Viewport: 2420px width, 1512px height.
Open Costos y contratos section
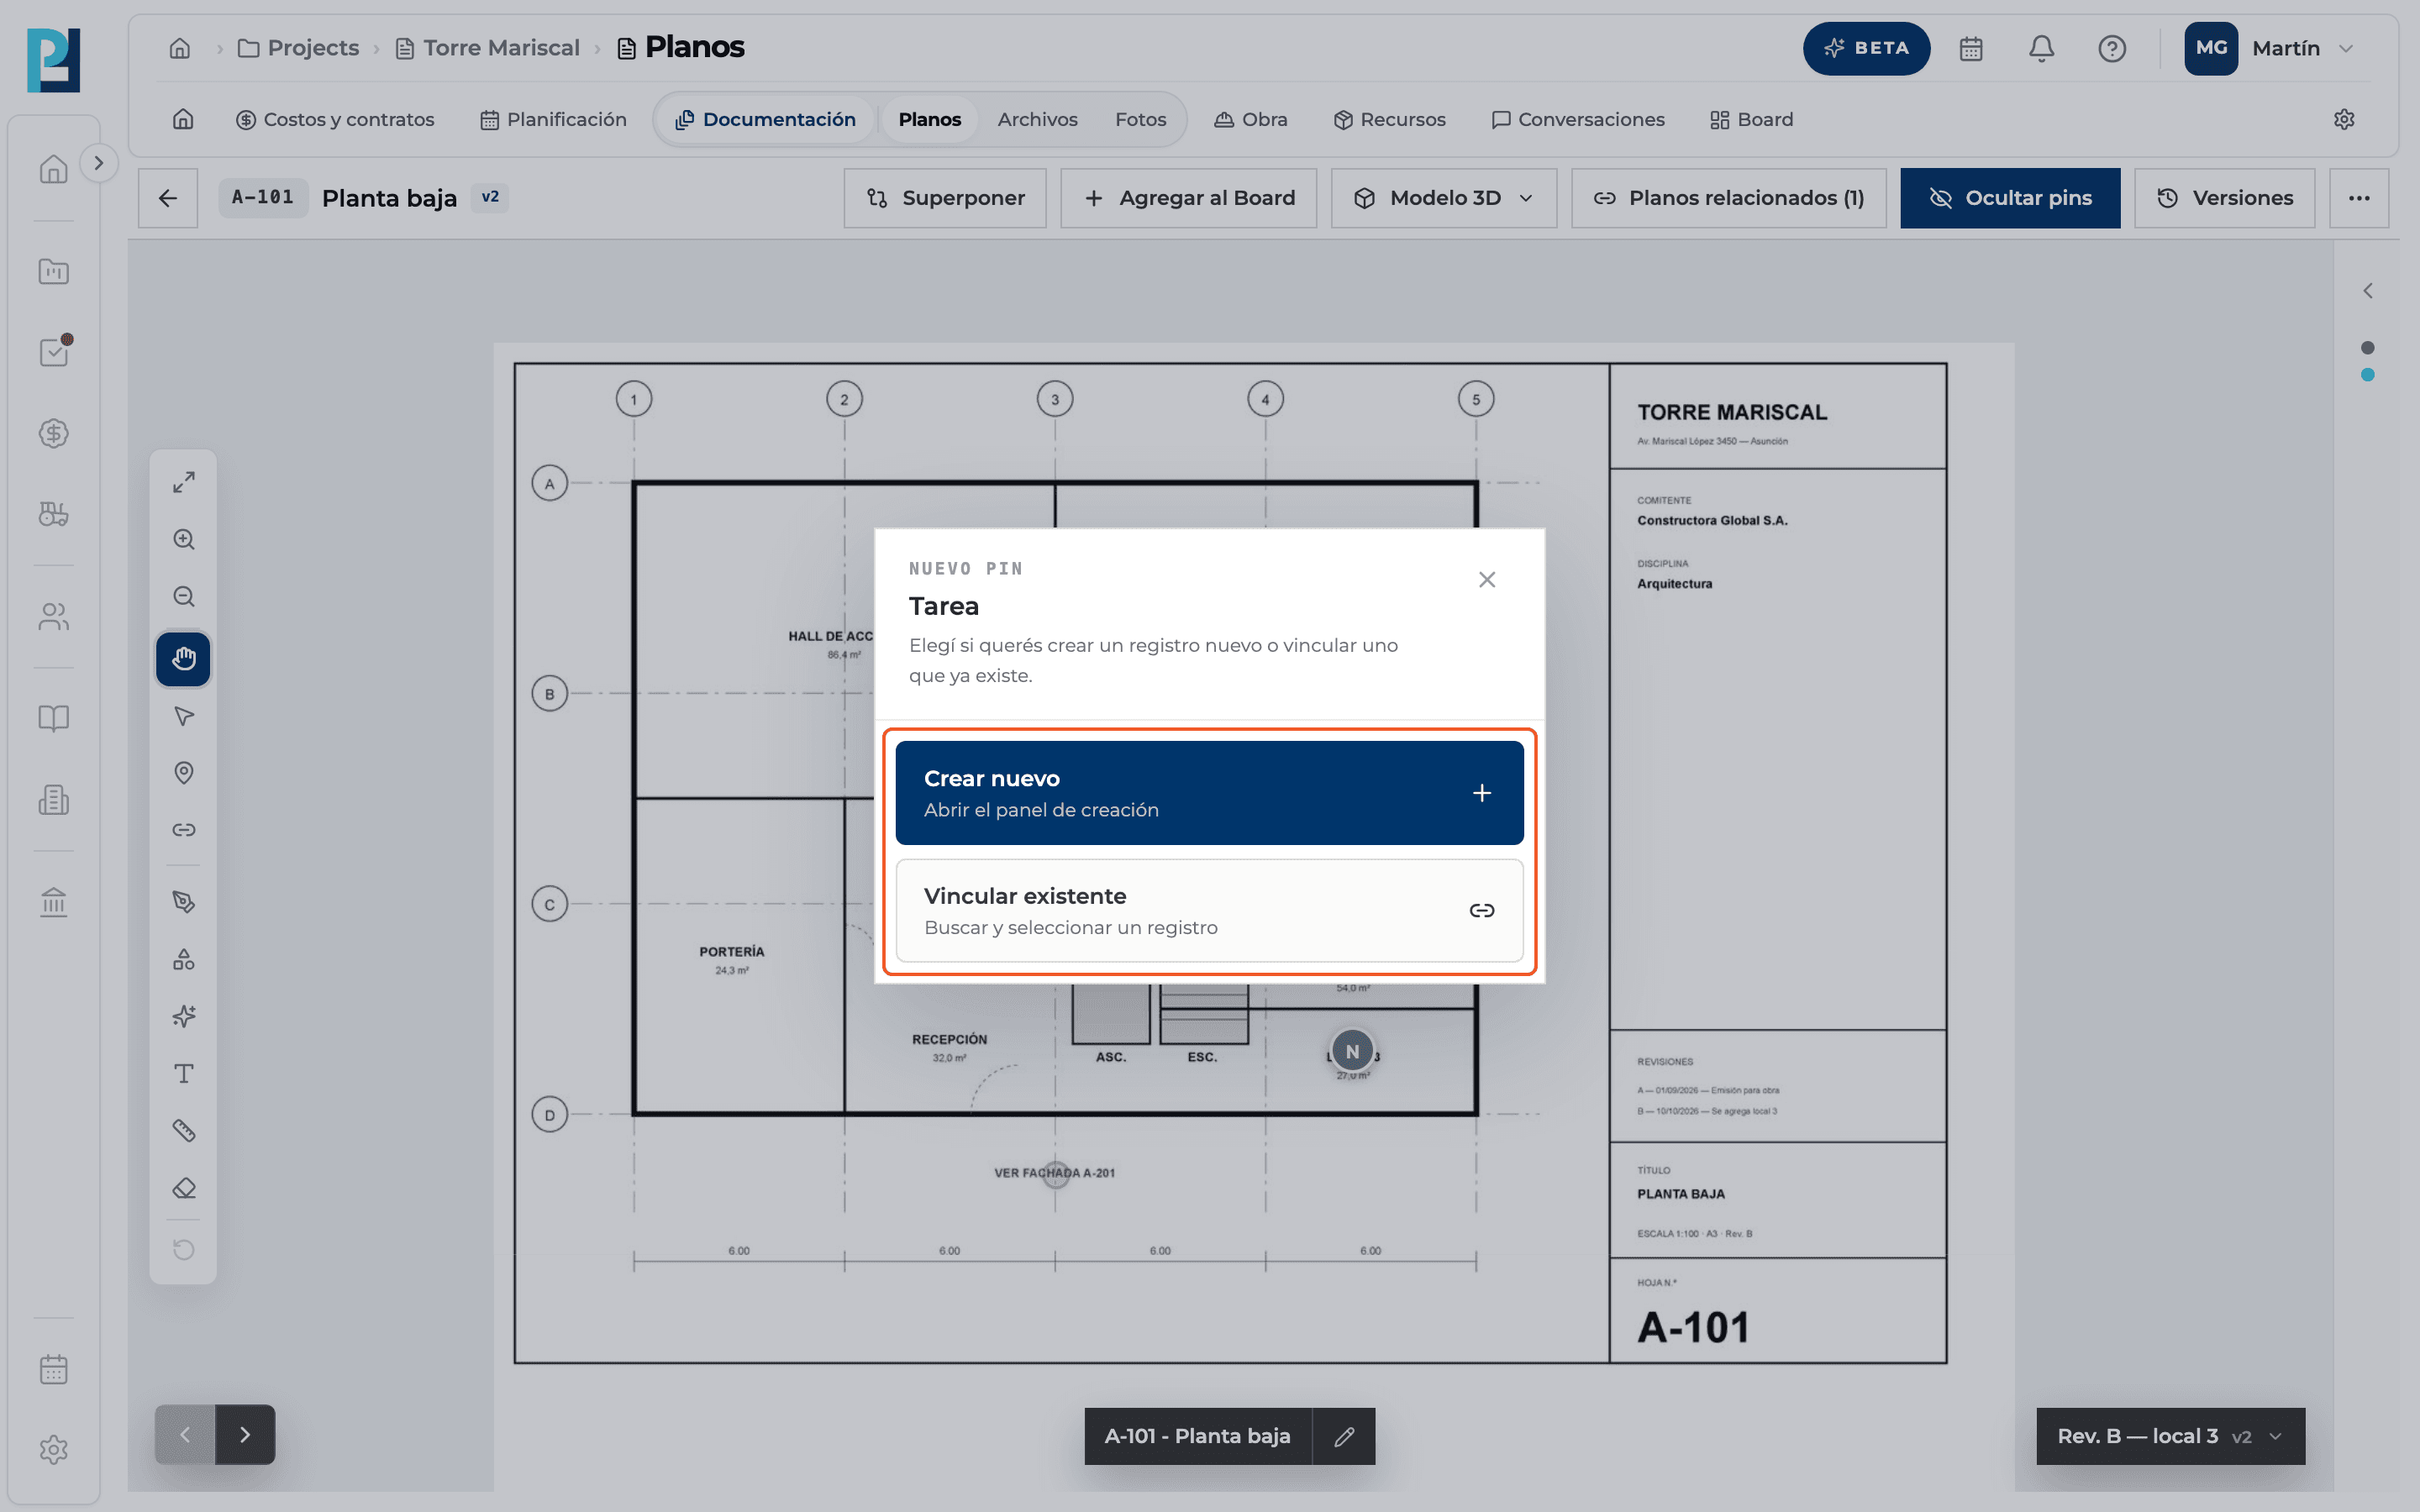click(335, 120)
